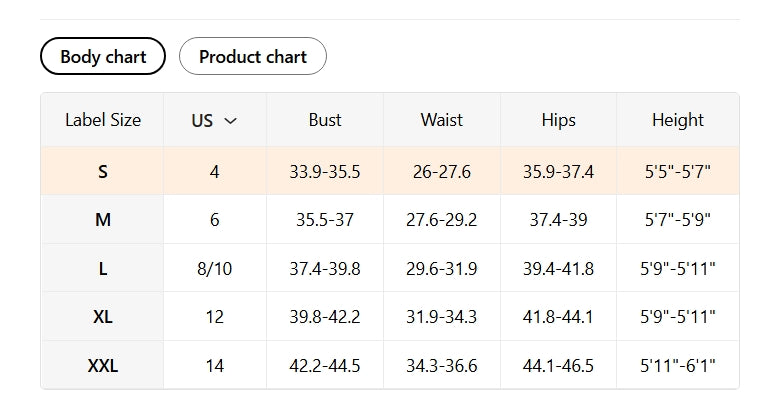The image size is (768, 410).
Task: Click the Waist column header
Action: pos(441,120)
